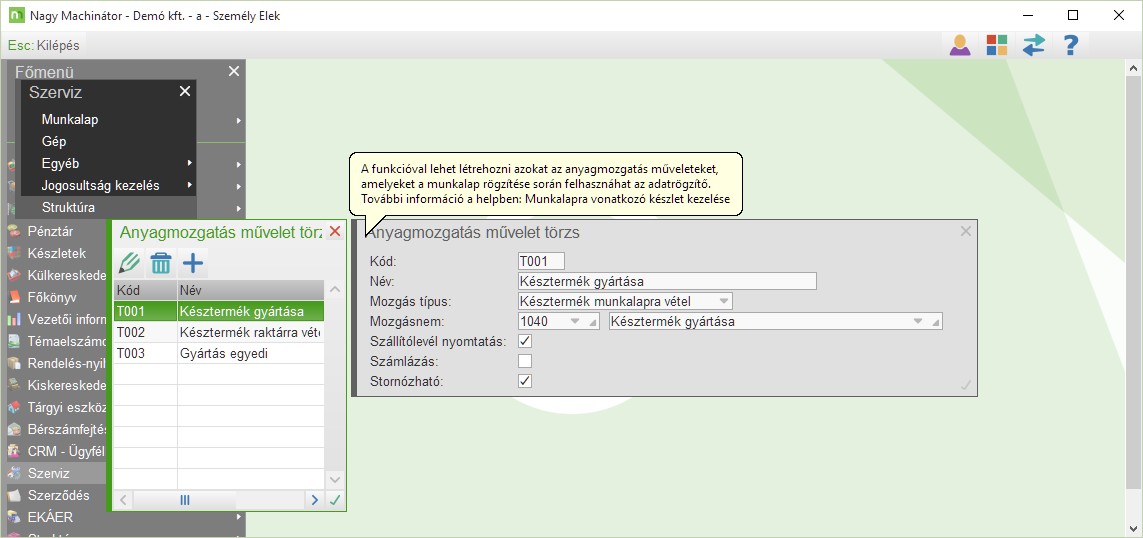Click the Szerződés icon in main menu
Viewport: 1143px width, 538px height.
point(13,495)
